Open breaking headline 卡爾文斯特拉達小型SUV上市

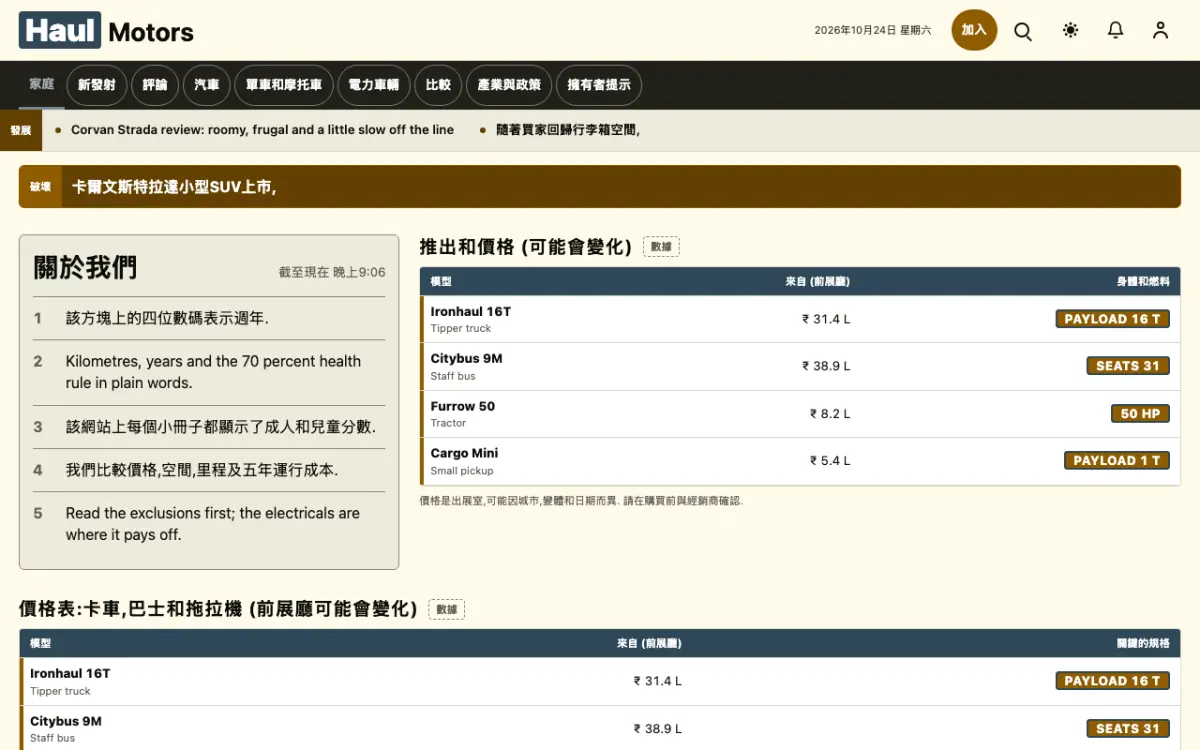pos(174,187)
